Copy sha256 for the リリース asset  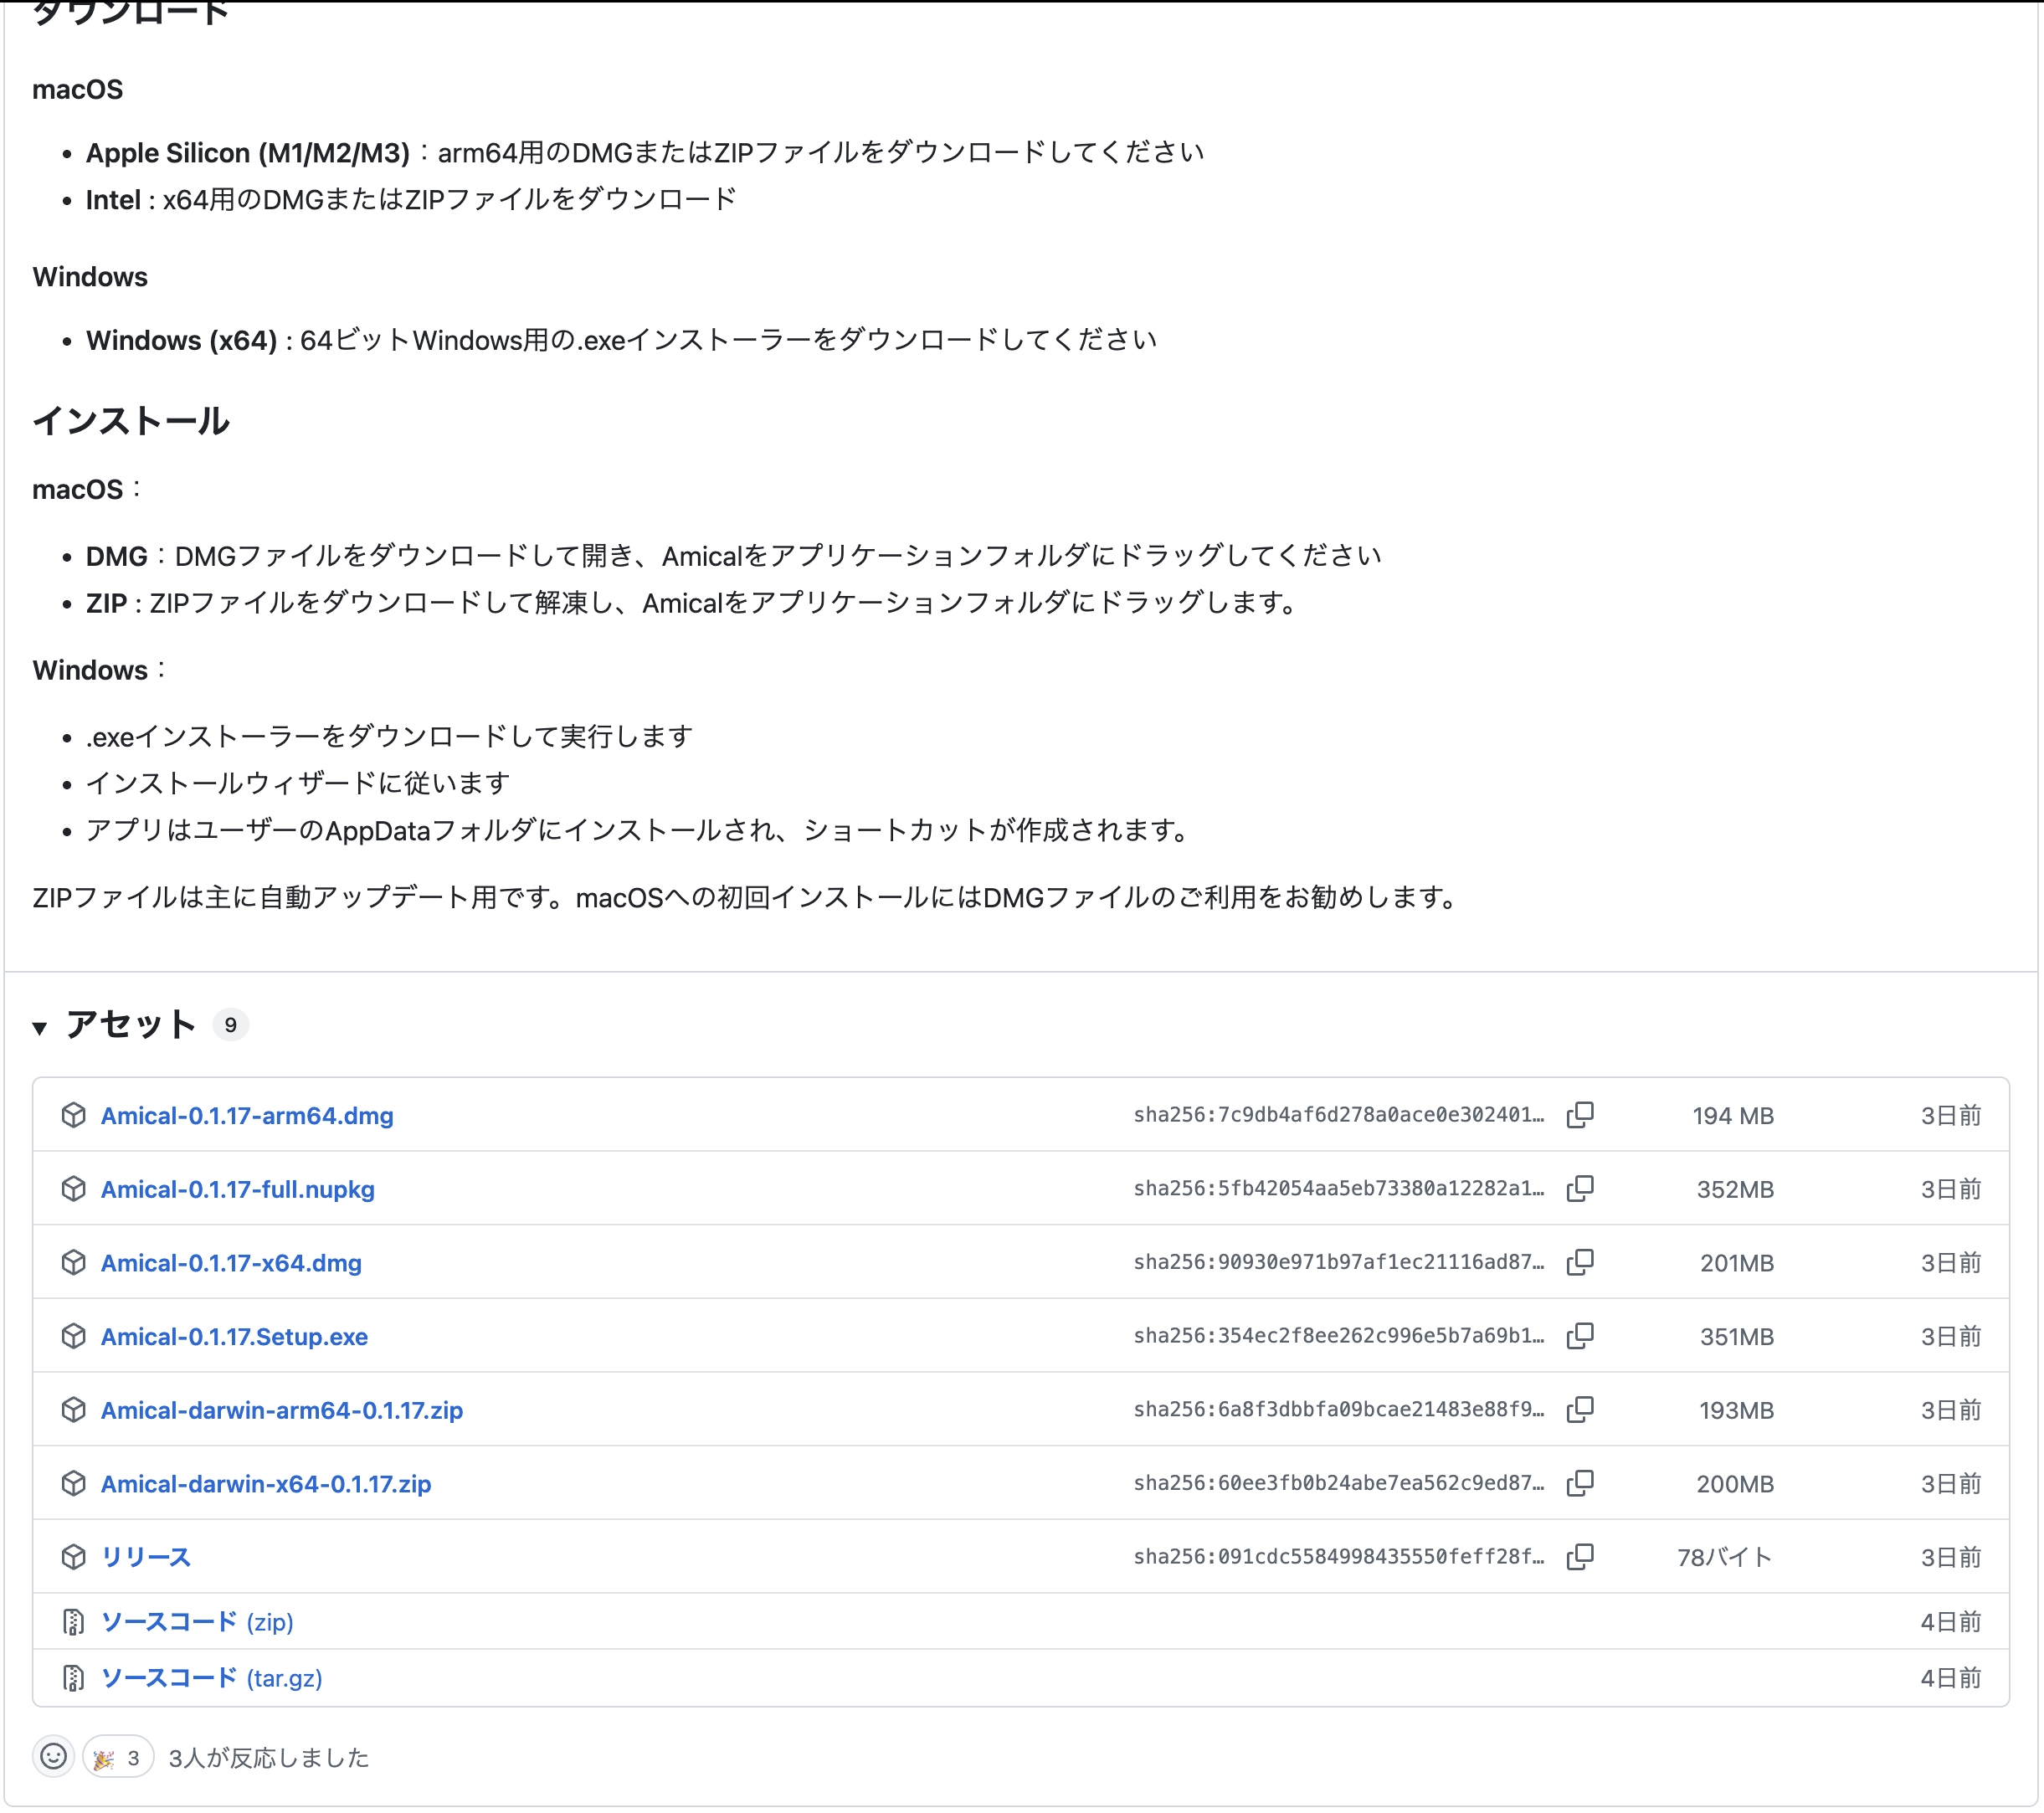(1580, 1557)
